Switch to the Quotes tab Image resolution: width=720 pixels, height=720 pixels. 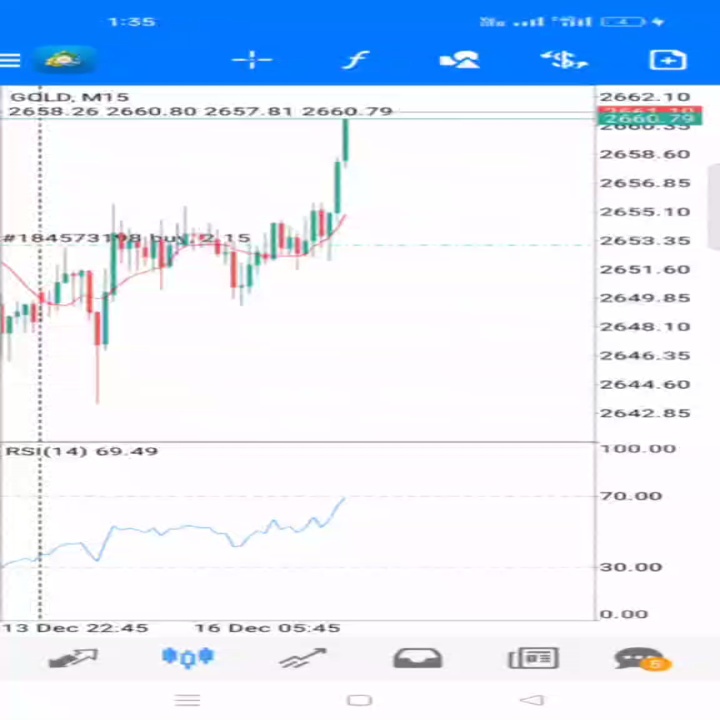(73, 658)
